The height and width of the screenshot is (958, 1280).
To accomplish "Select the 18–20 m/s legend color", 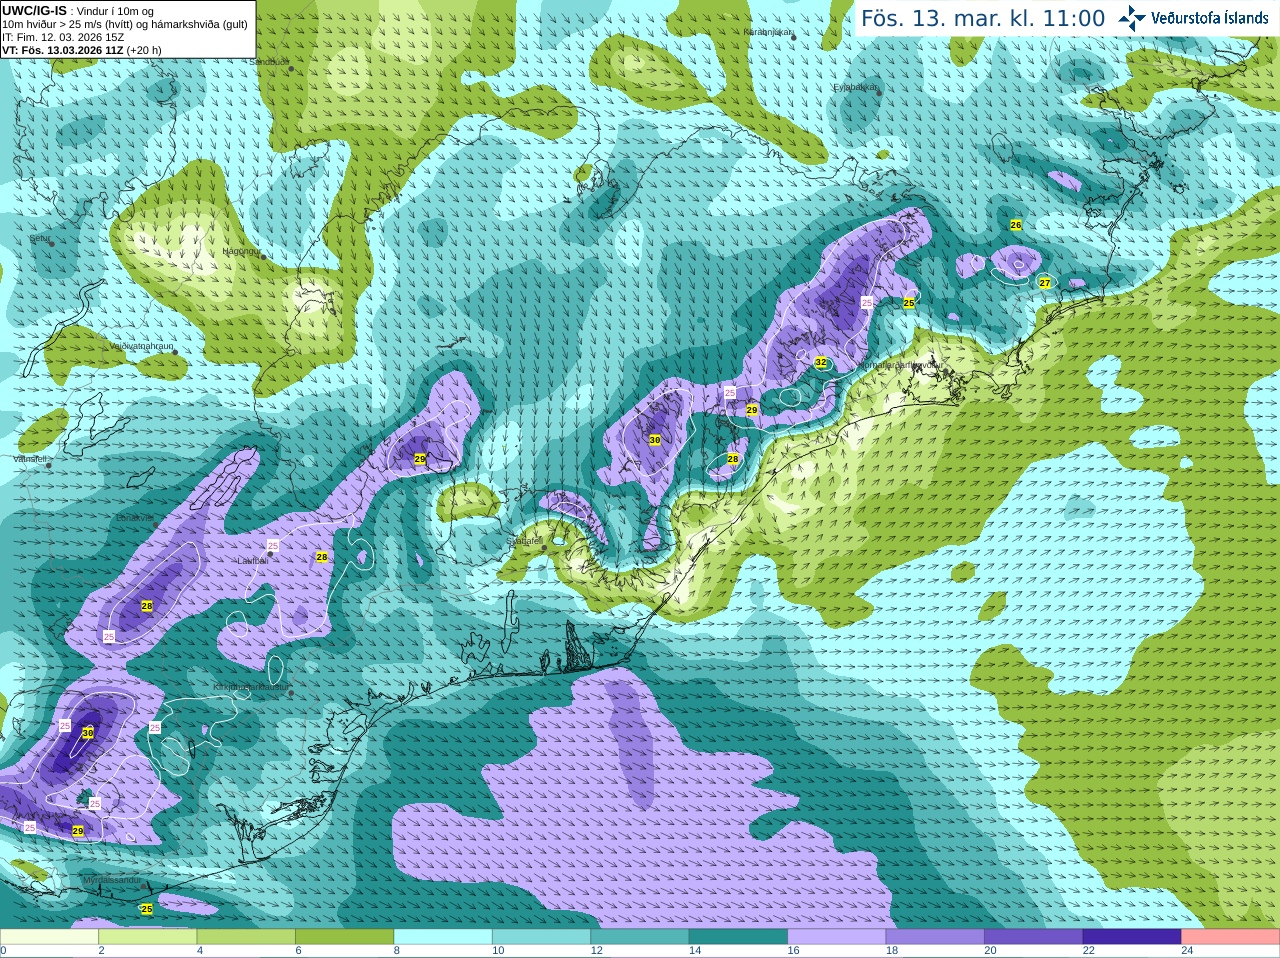I will point(935,937).
